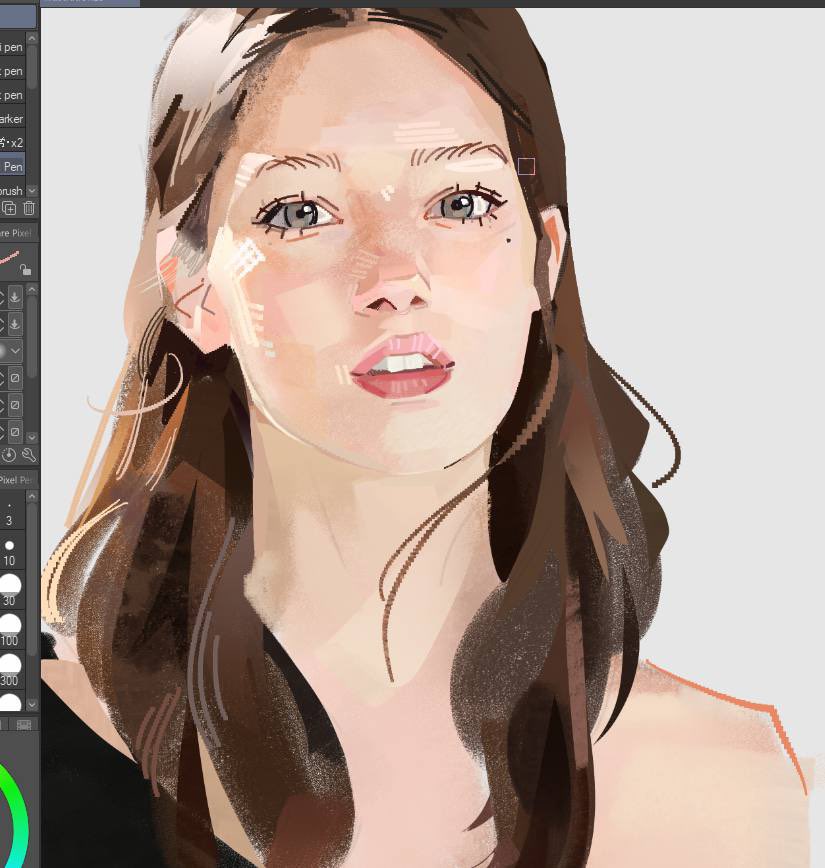Toggle the padlock icon beside stroke preview
This screenshot has width=825, height=868.
click(25, 270)
